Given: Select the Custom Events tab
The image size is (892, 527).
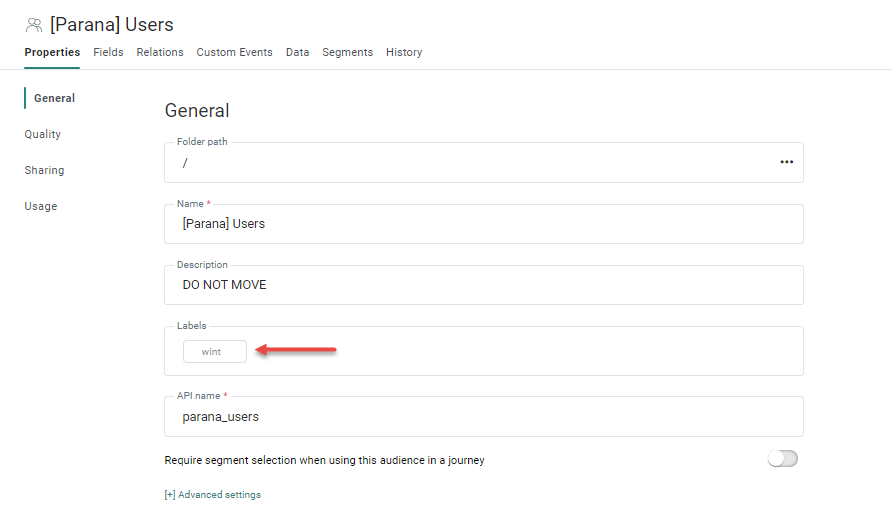Looking at the screenshot, I should [x=234, y=52].
